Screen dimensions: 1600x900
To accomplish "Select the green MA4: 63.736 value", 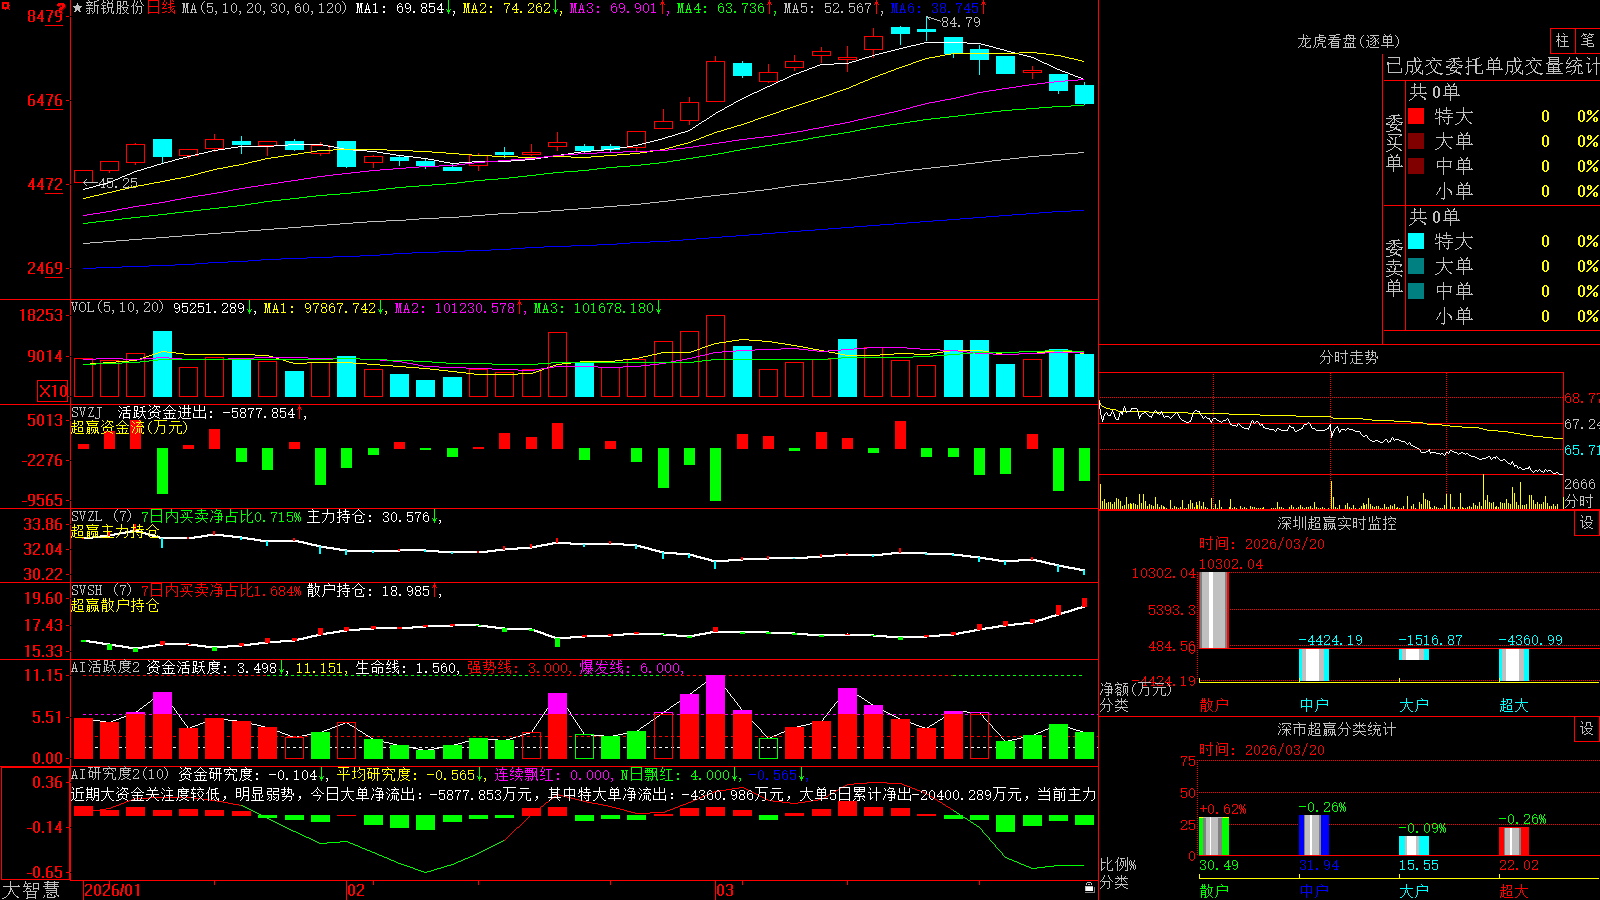I will point(721,8).
